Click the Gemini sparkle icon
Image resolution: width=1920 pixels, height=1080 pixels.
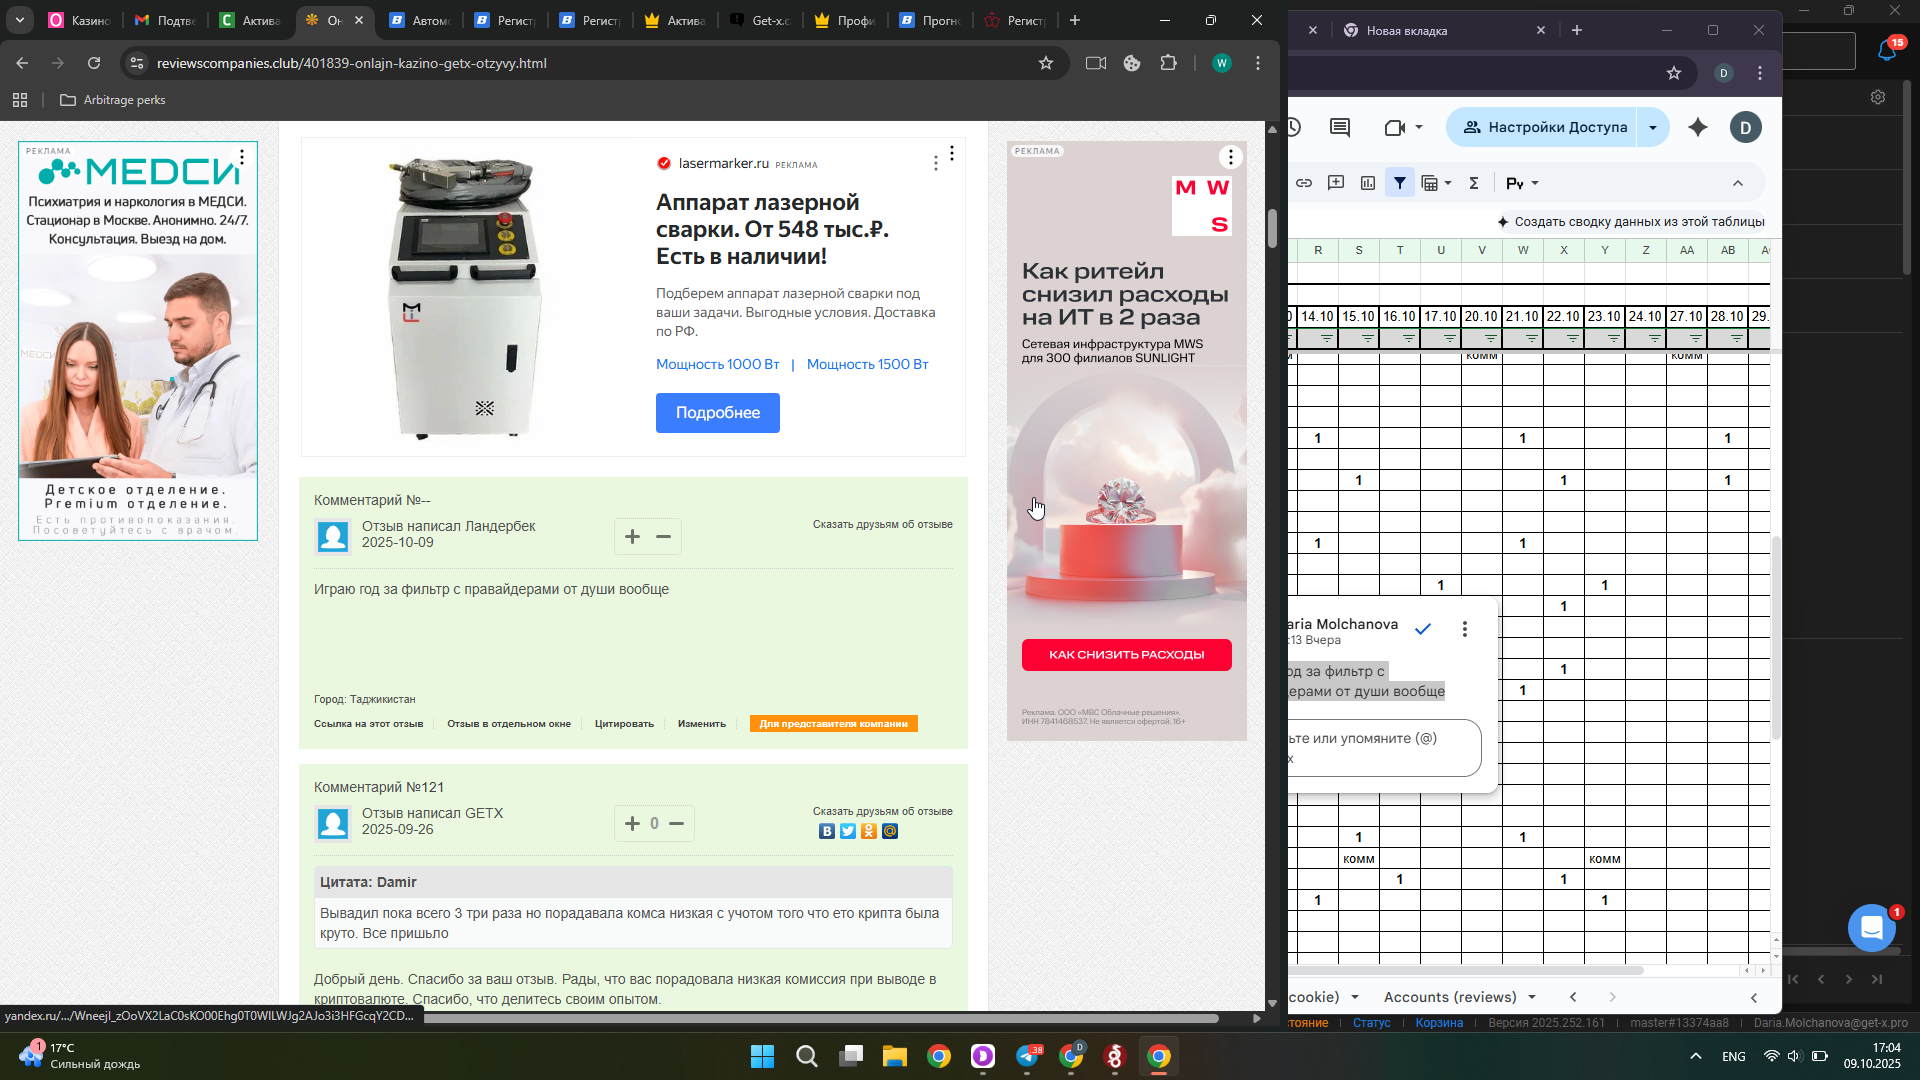point(1698,127)
